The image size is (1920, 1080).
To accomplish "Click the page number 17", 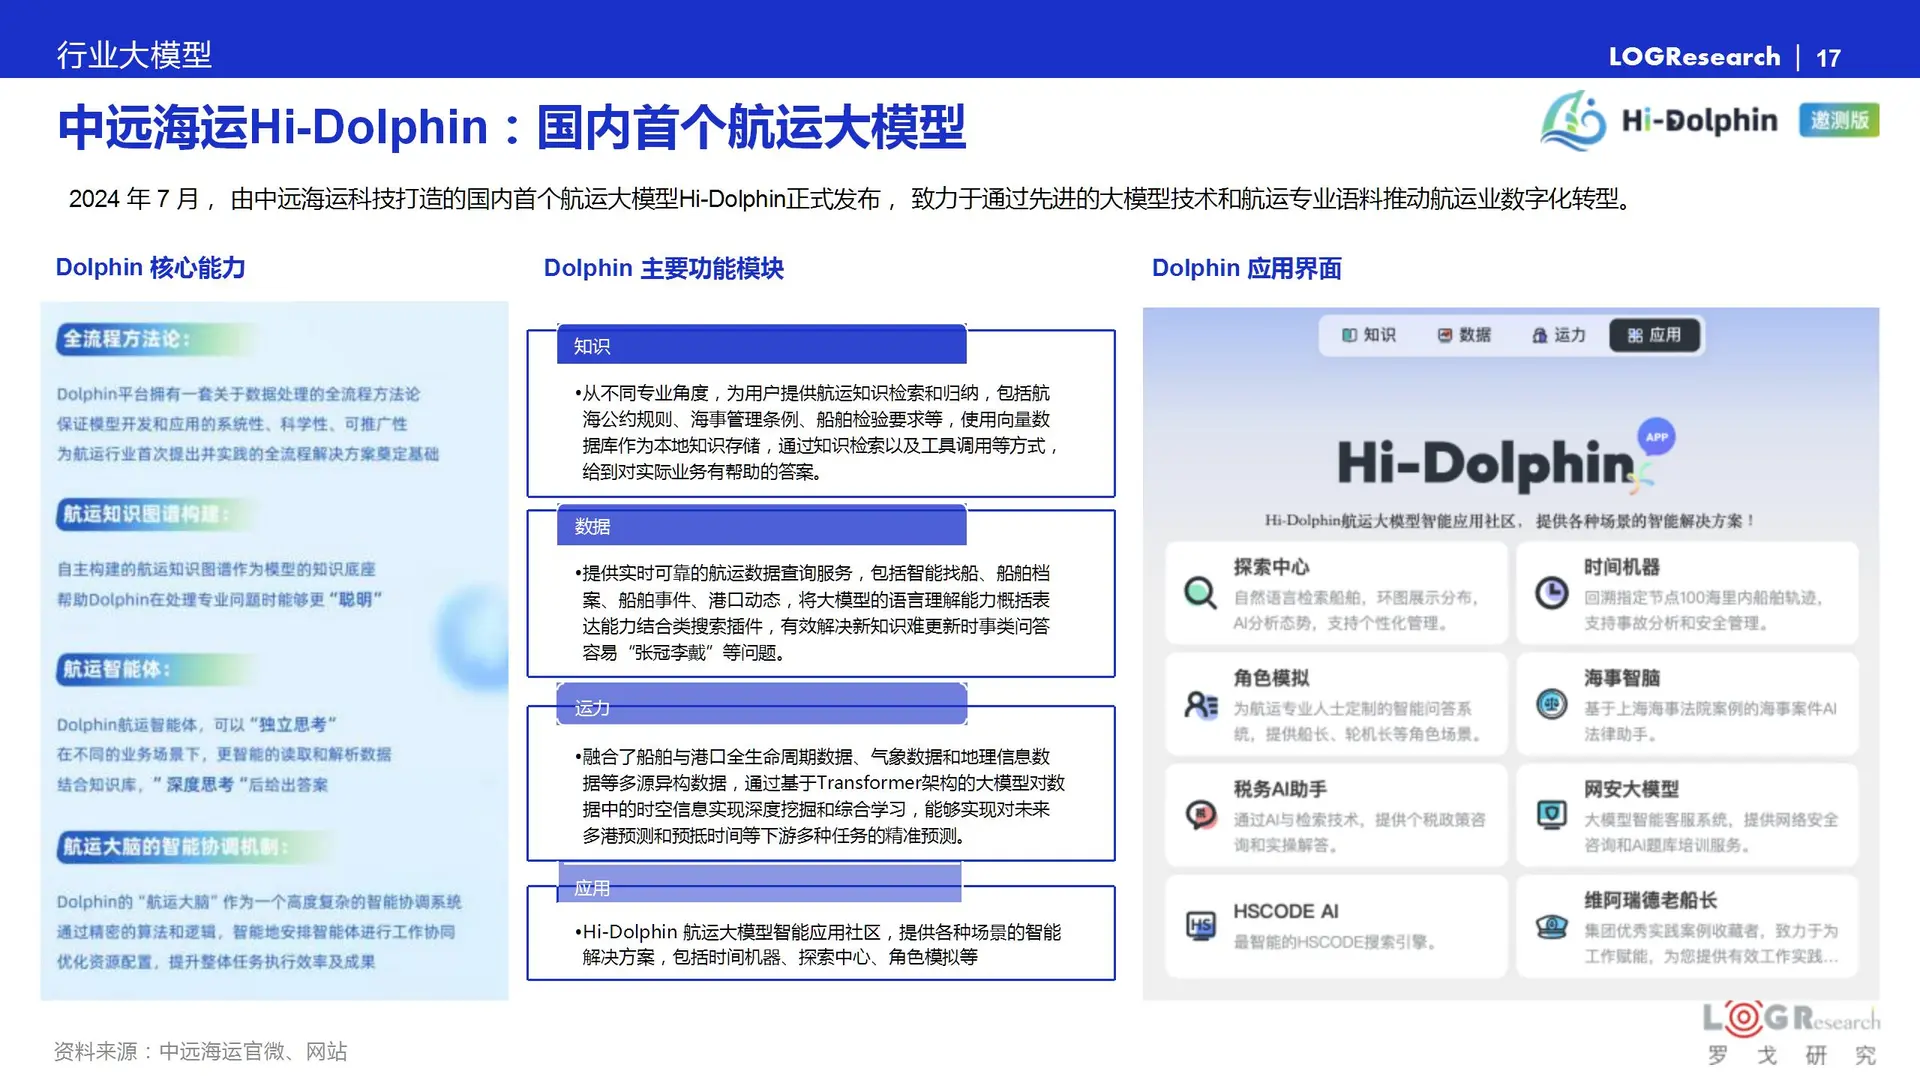I will (x=1829, y=58).
